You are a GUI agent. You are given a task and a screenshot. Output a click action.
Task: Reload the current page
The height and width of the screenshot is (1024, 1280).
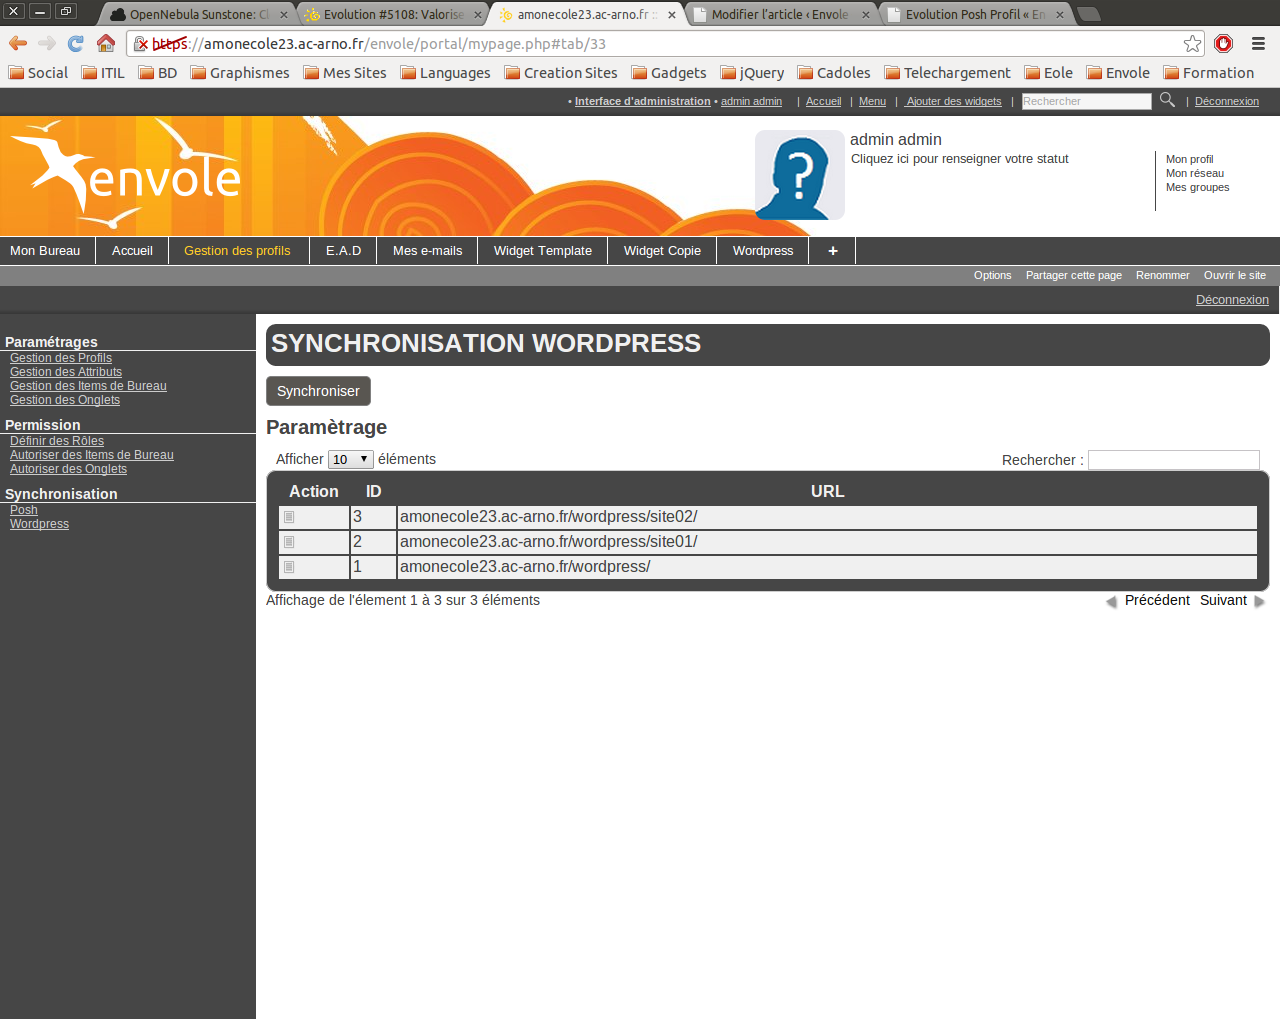pyautogui.click(x=76, y=43)
